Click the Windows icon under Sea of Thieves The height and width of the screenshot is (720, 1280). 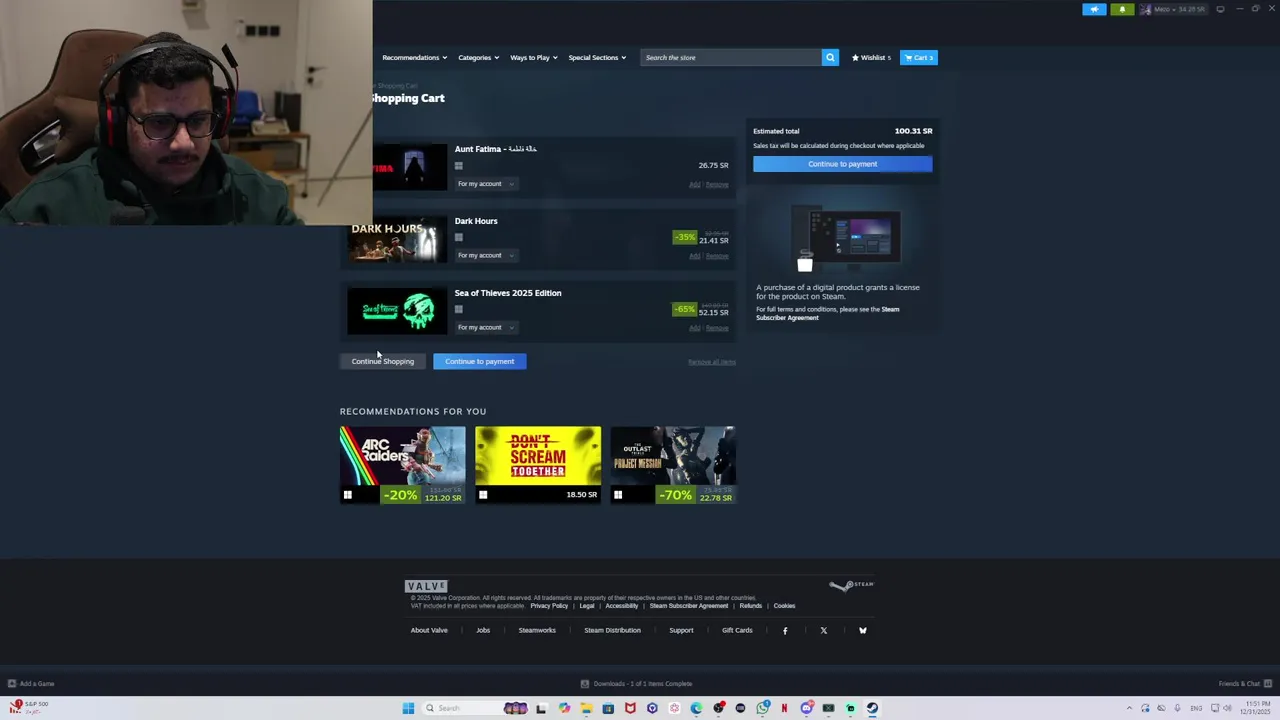[x=458, y=309]
